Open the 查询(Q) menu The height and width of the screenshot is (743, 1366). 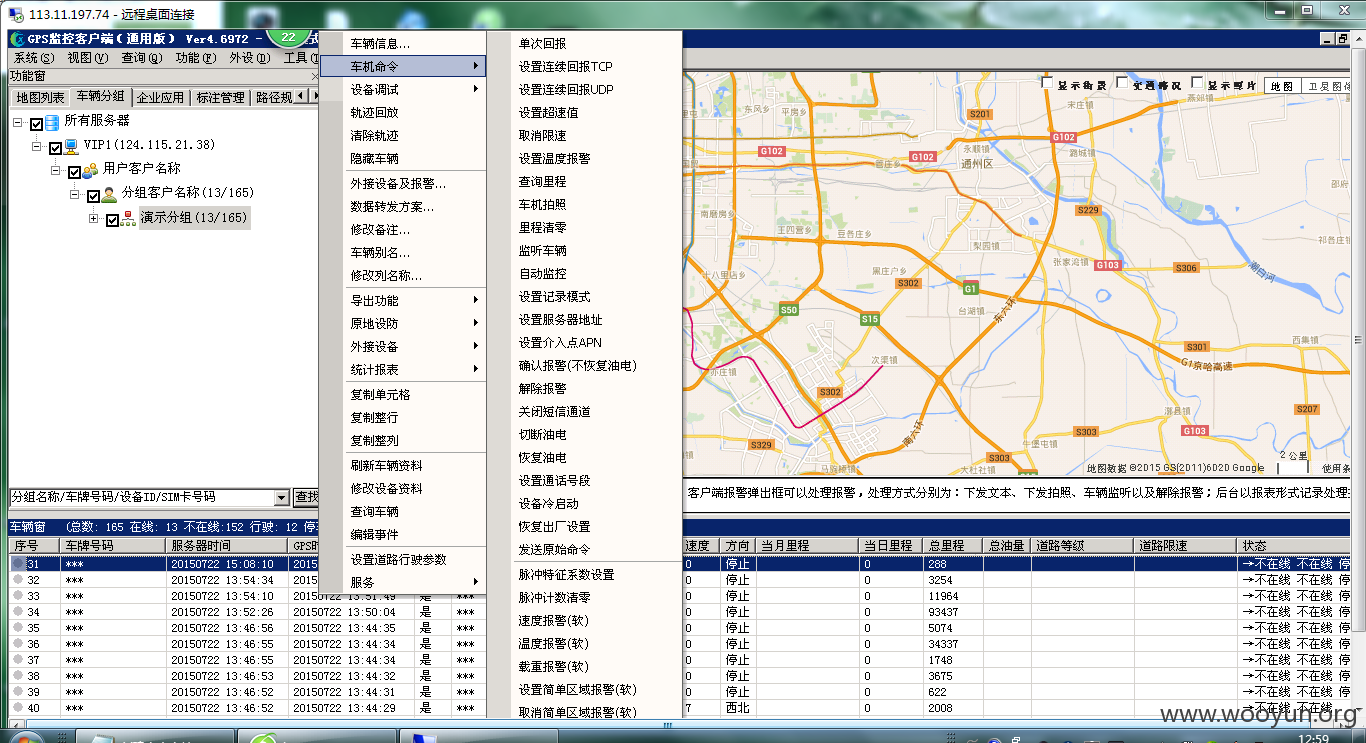click(142, 58)
